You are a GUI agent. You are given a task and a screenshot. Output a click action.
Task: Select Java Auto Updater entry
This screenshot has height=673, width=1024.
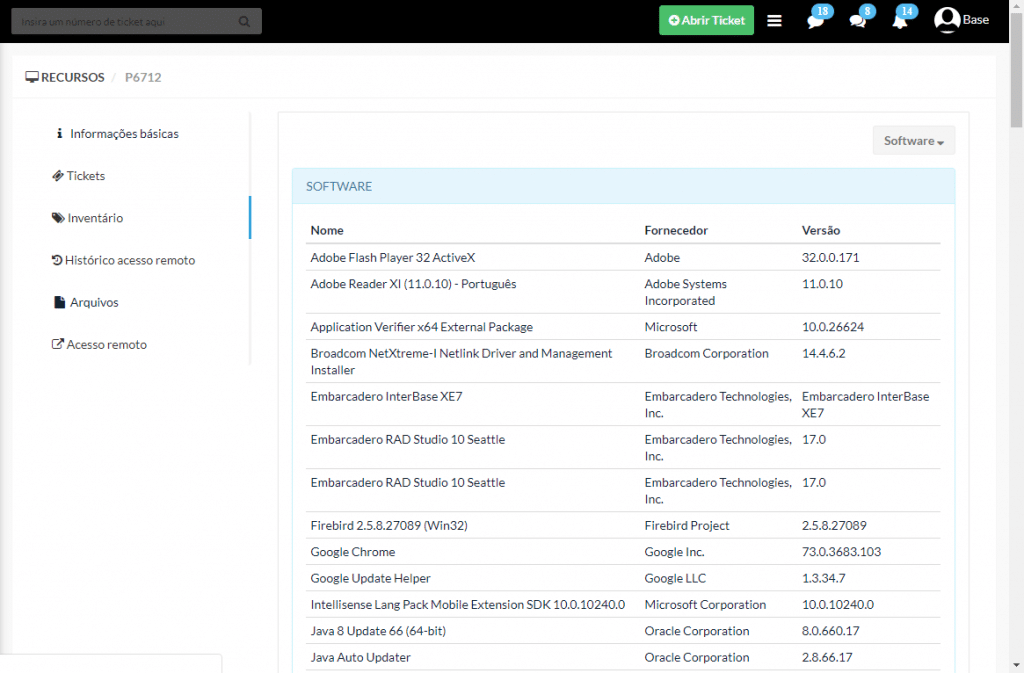360,657
